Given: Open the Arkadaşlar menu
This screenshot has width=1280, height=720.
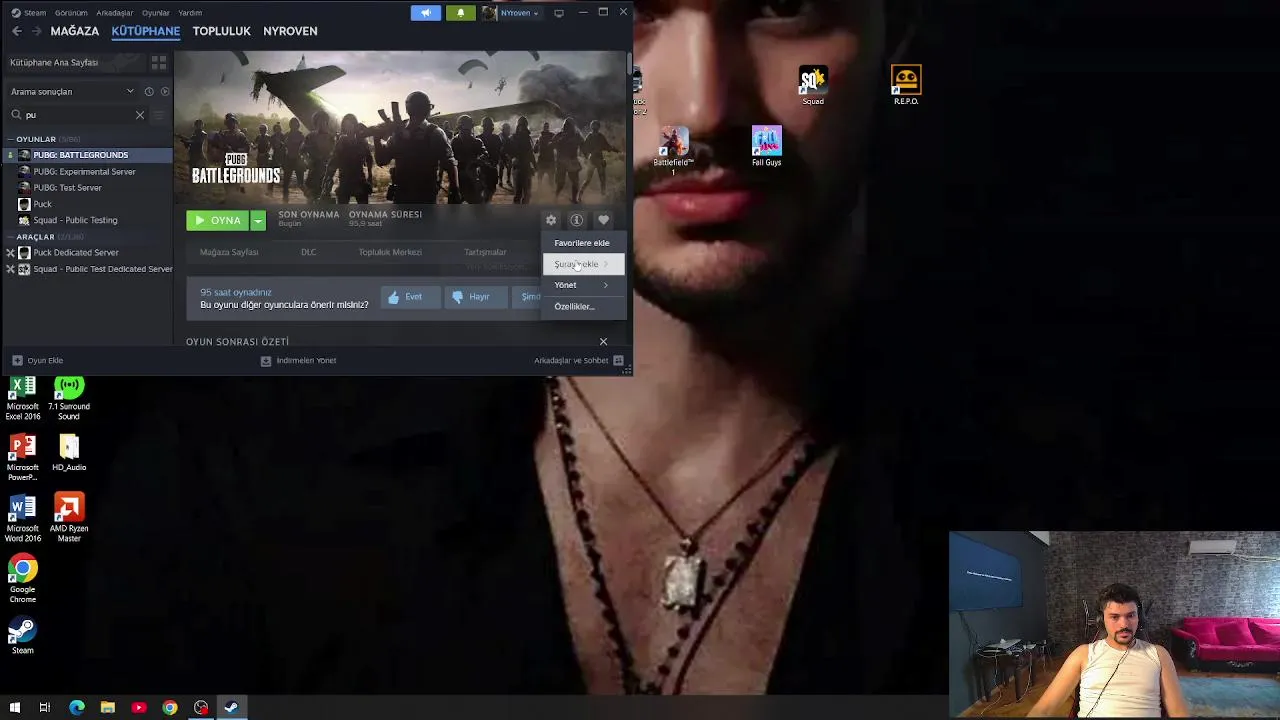Looking at the screenshot, I should point(115,13).
